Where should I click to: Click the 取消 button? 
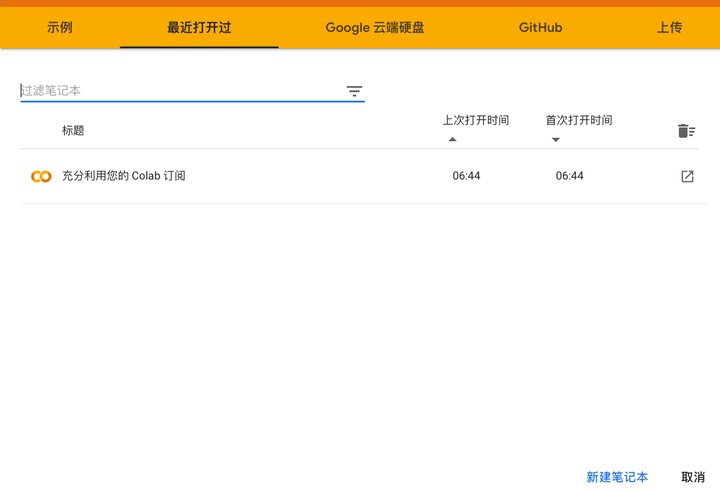tap(693, 477)
